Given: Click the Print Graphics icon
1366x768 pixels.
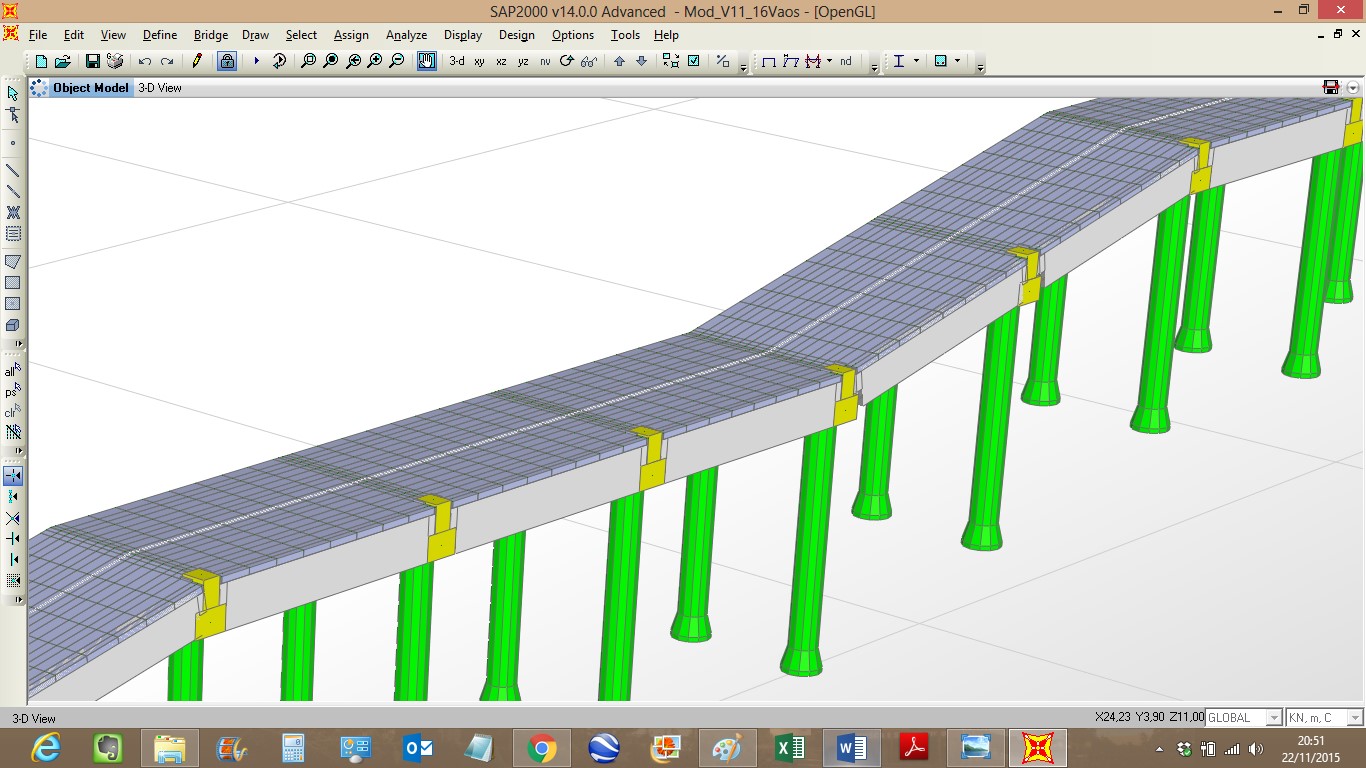Looking at the screenshot, I should 115,61.
